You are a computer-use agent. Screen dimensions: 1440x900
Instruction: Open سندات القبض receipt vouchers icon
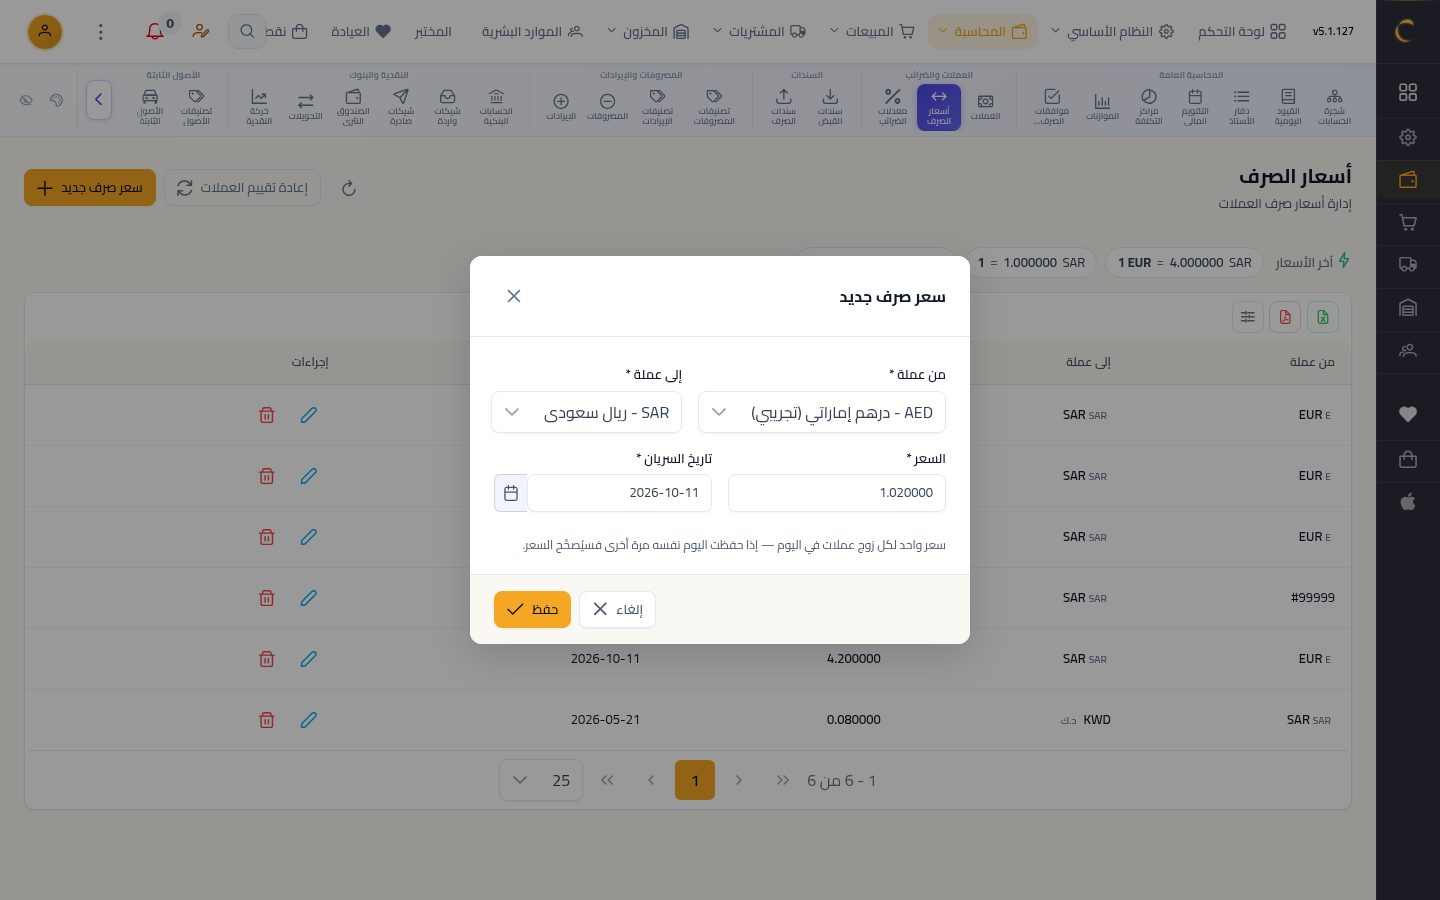830,107
